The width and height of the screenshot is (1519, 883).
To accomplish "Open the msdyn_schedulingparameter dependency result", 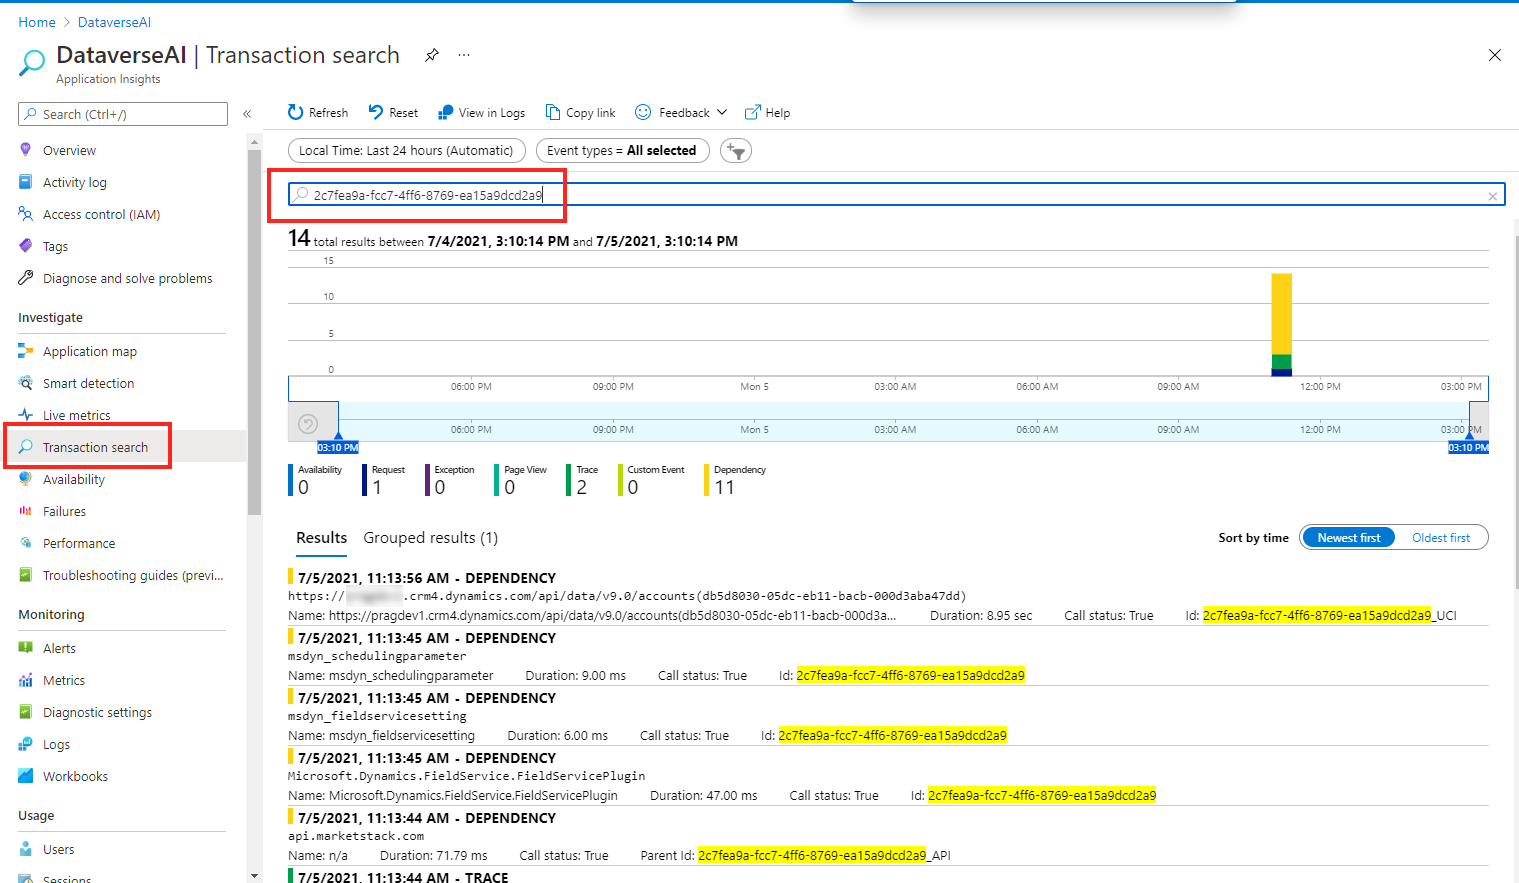I will (x=888, y=657).
